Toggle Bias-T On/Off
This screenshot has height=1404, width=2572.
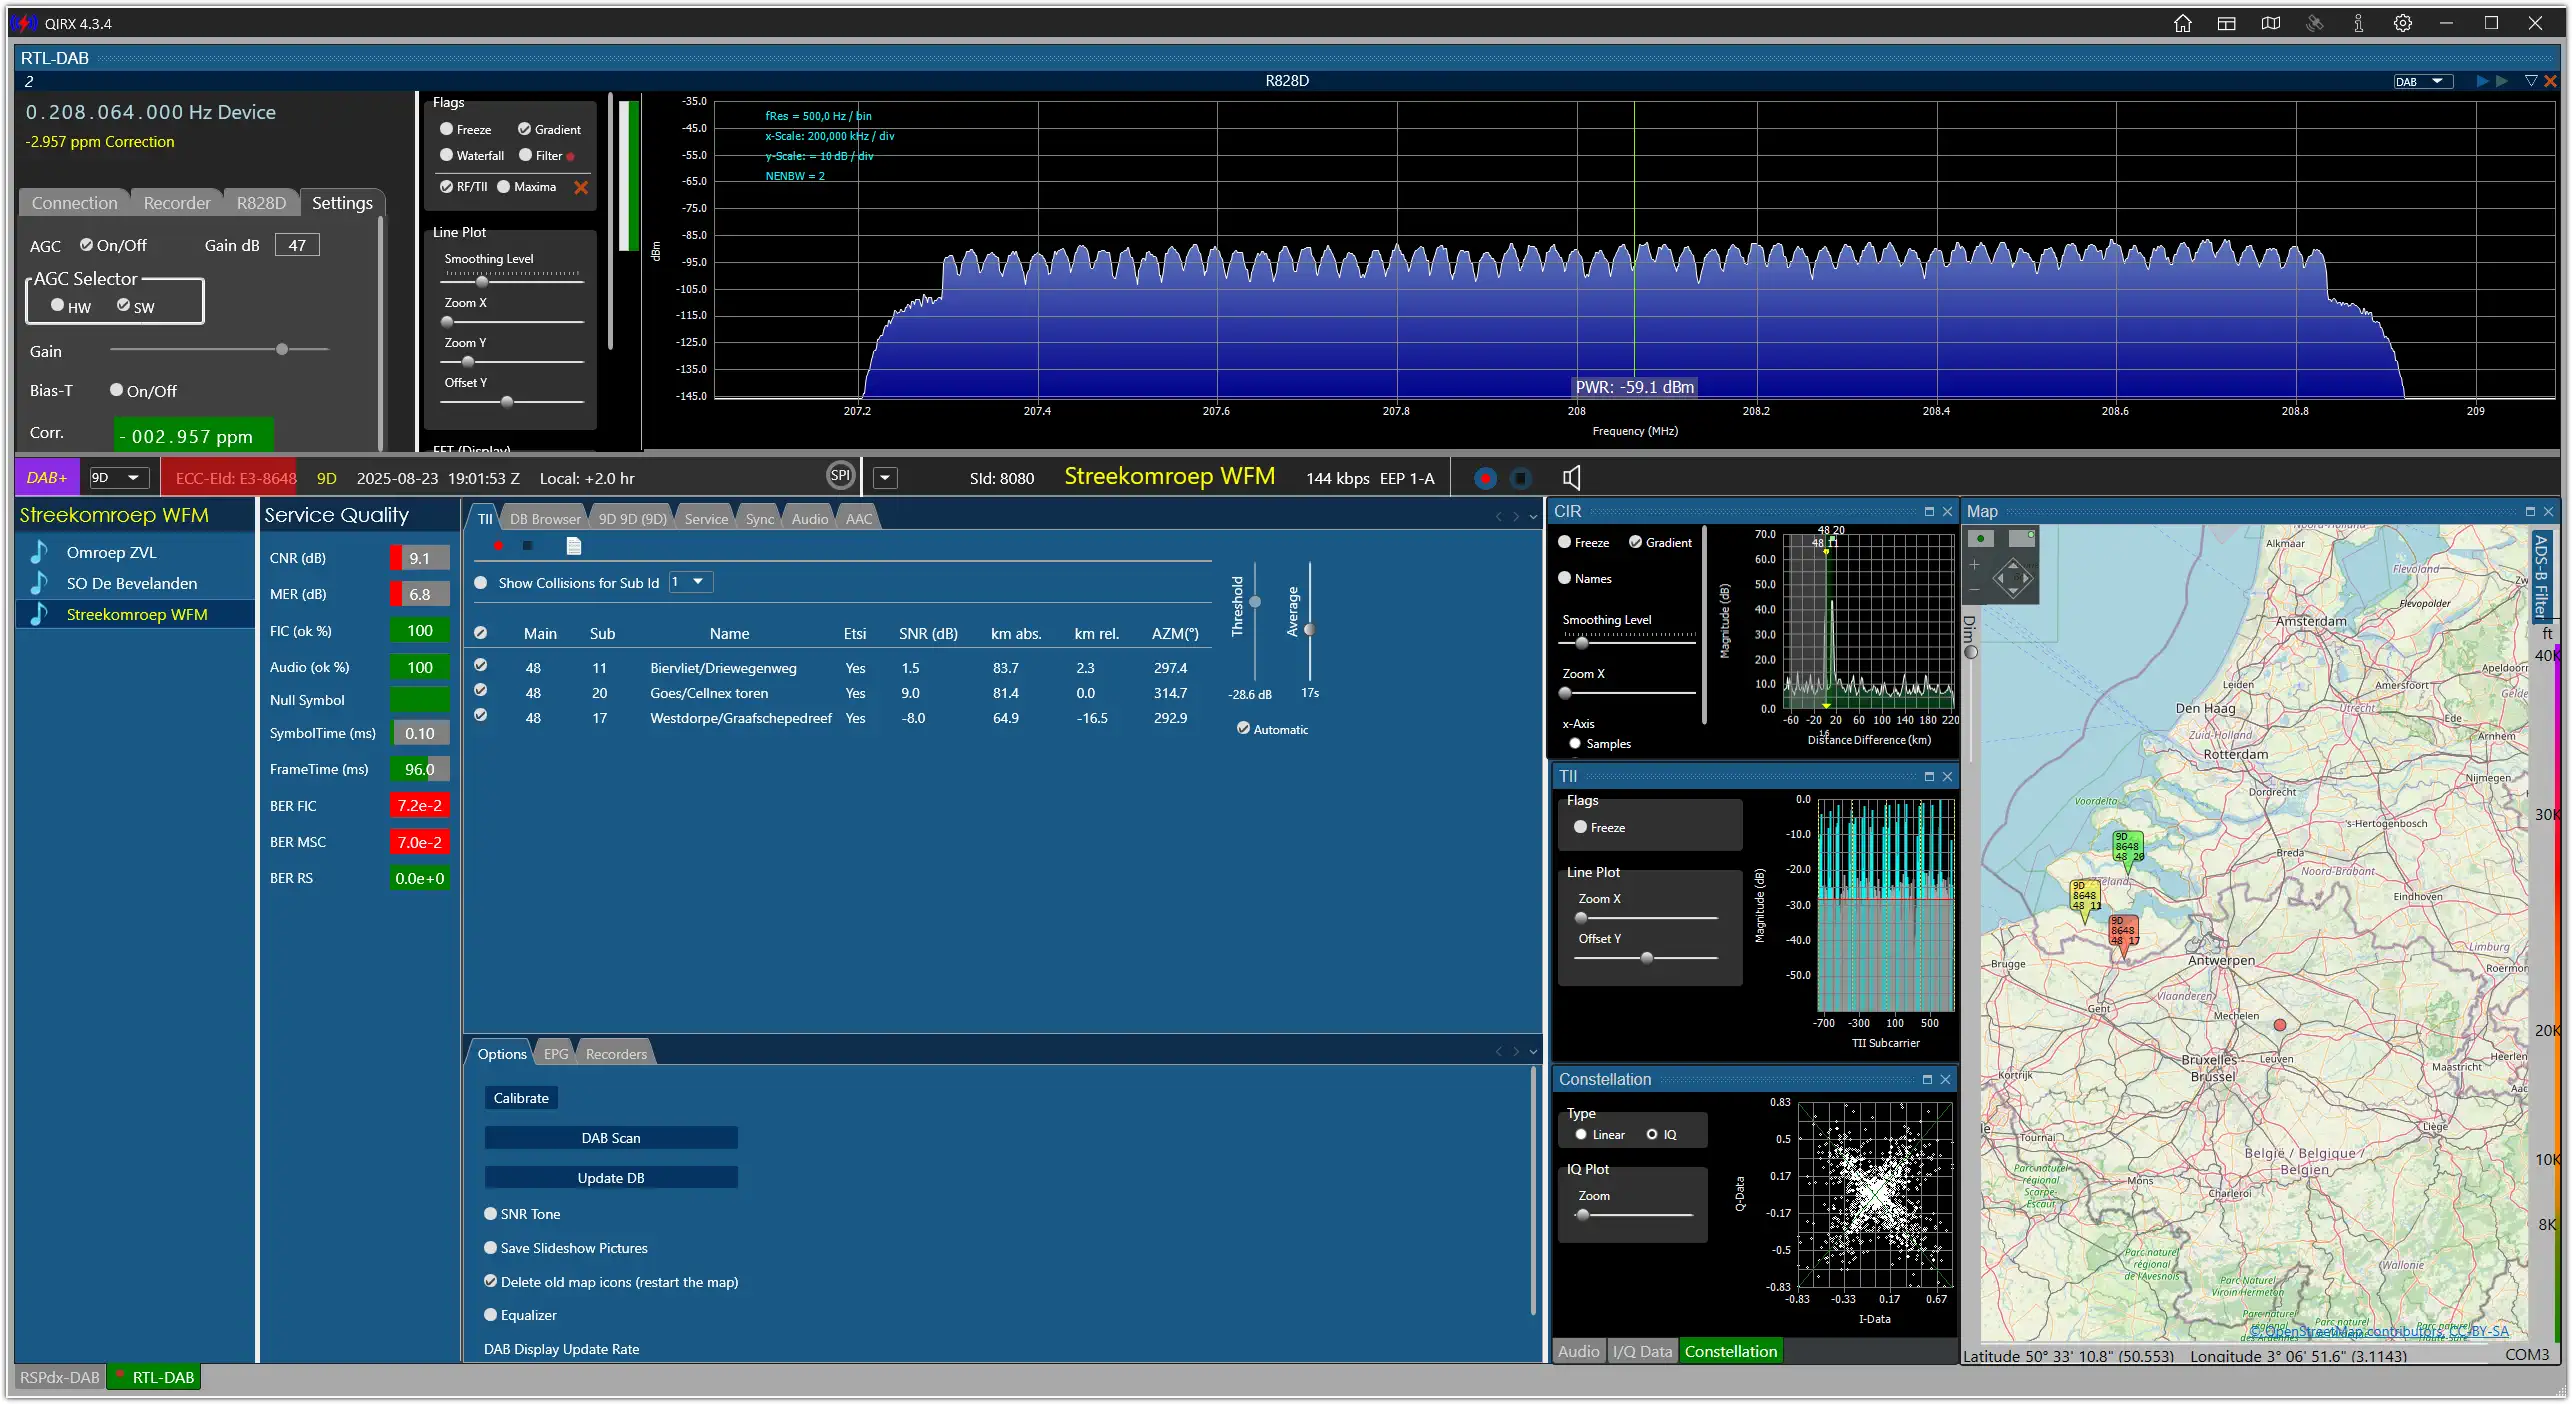point(117,390)
